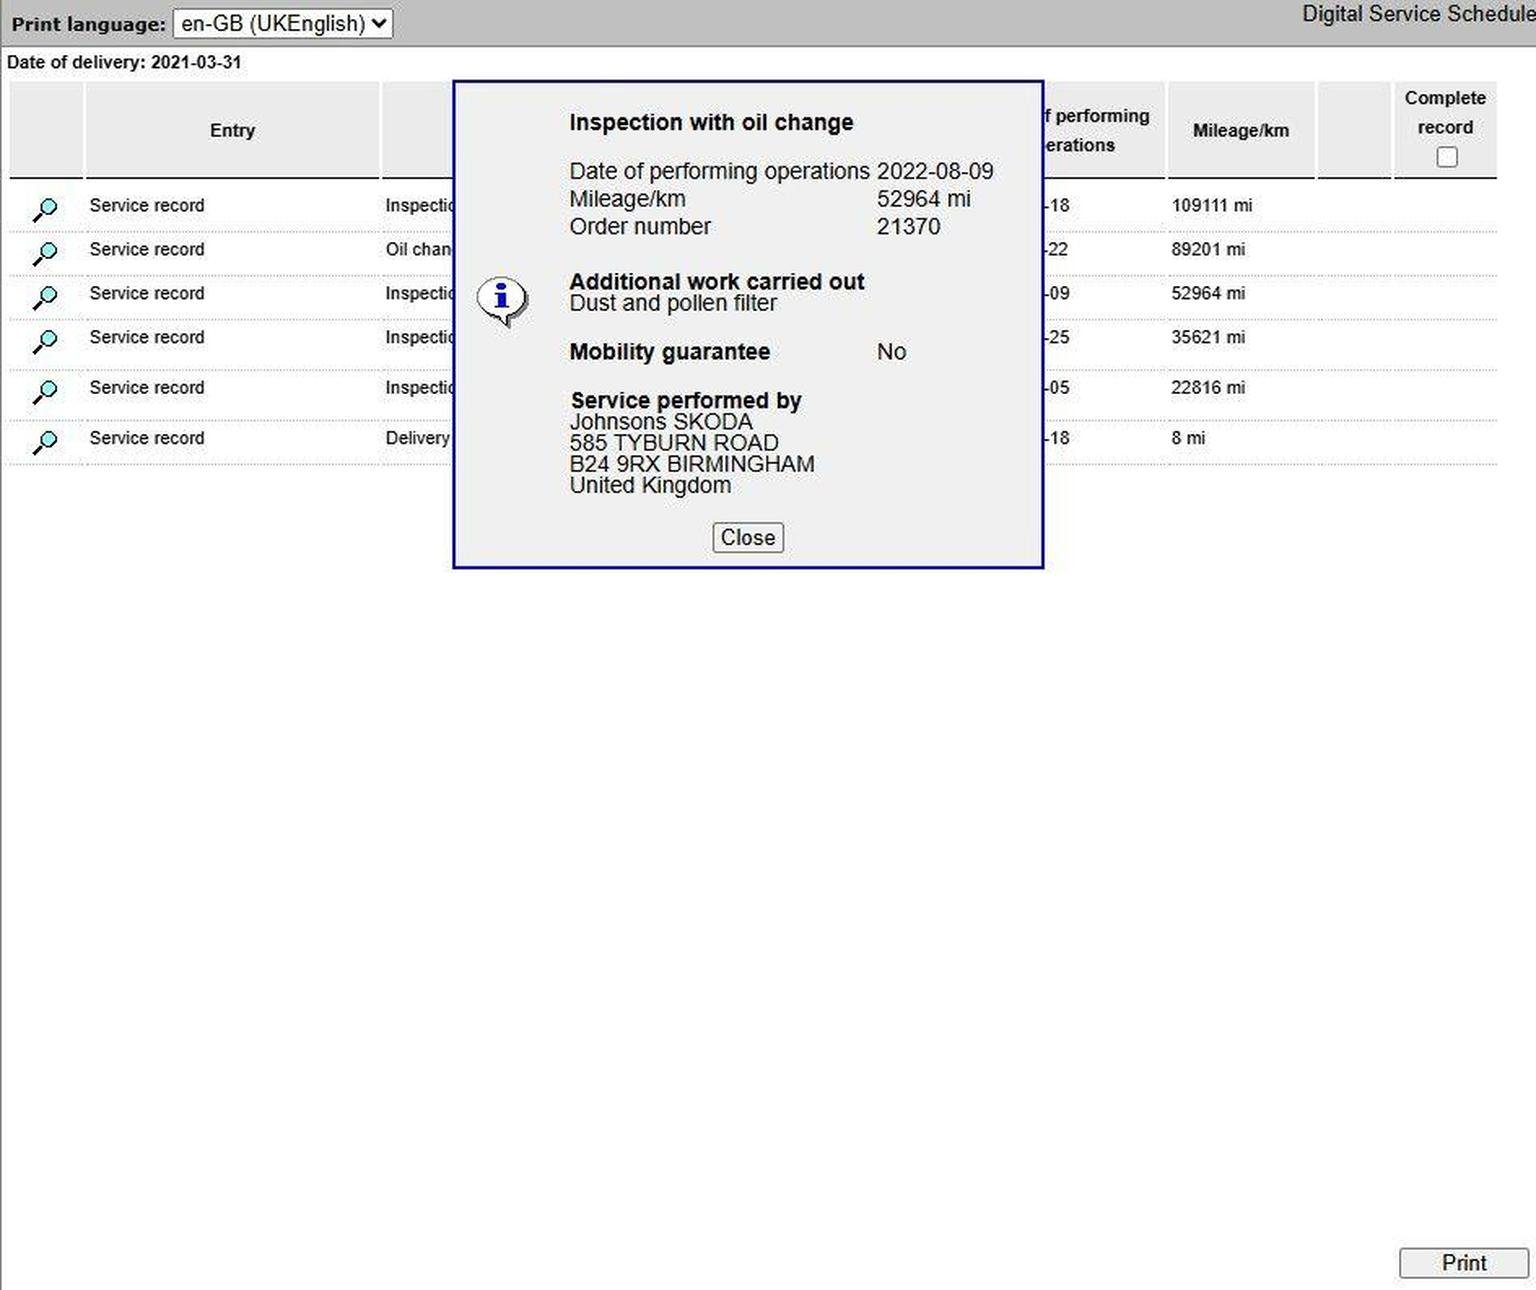Screen dimensions: 1536x1290
Task: Click the Complete record column header text
Action: tap(1444, 112)
